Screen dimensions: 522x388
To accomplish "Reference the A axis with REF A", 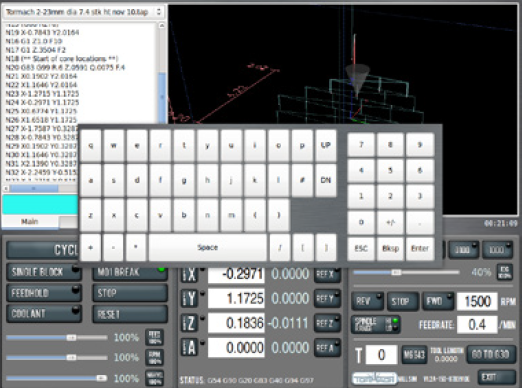I will 327,348.
